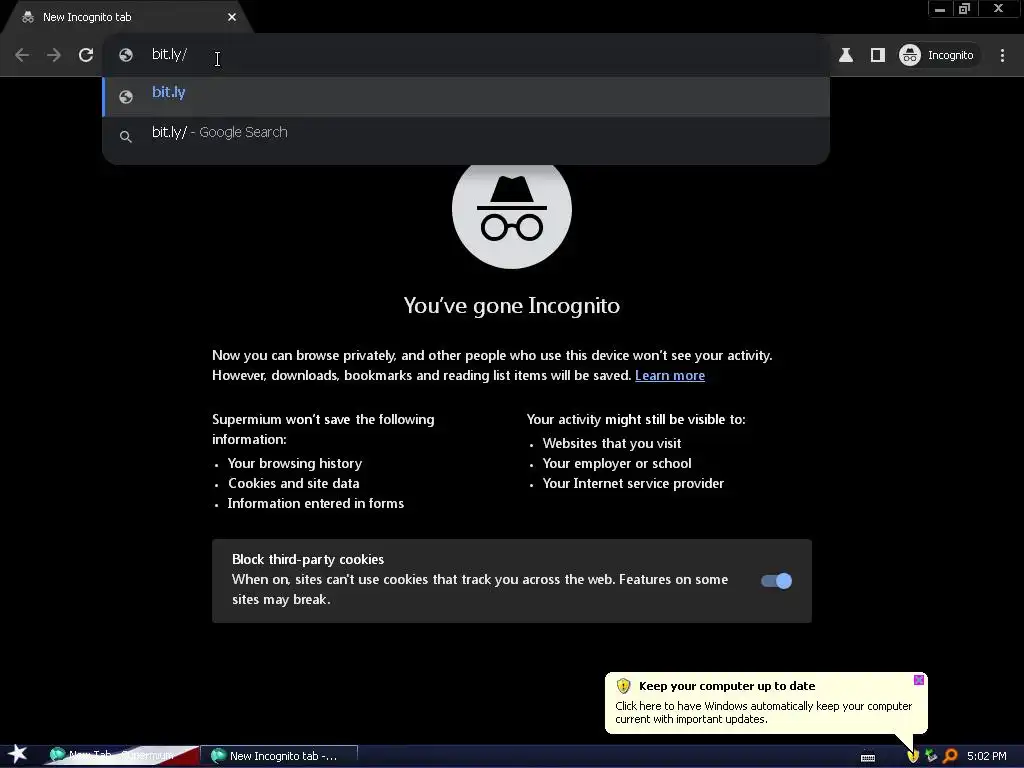The height and width of the screenshot is (768, 1024).
Task: Select the bit.ly autocomplete suggestion
Action: tap(466, 97)
